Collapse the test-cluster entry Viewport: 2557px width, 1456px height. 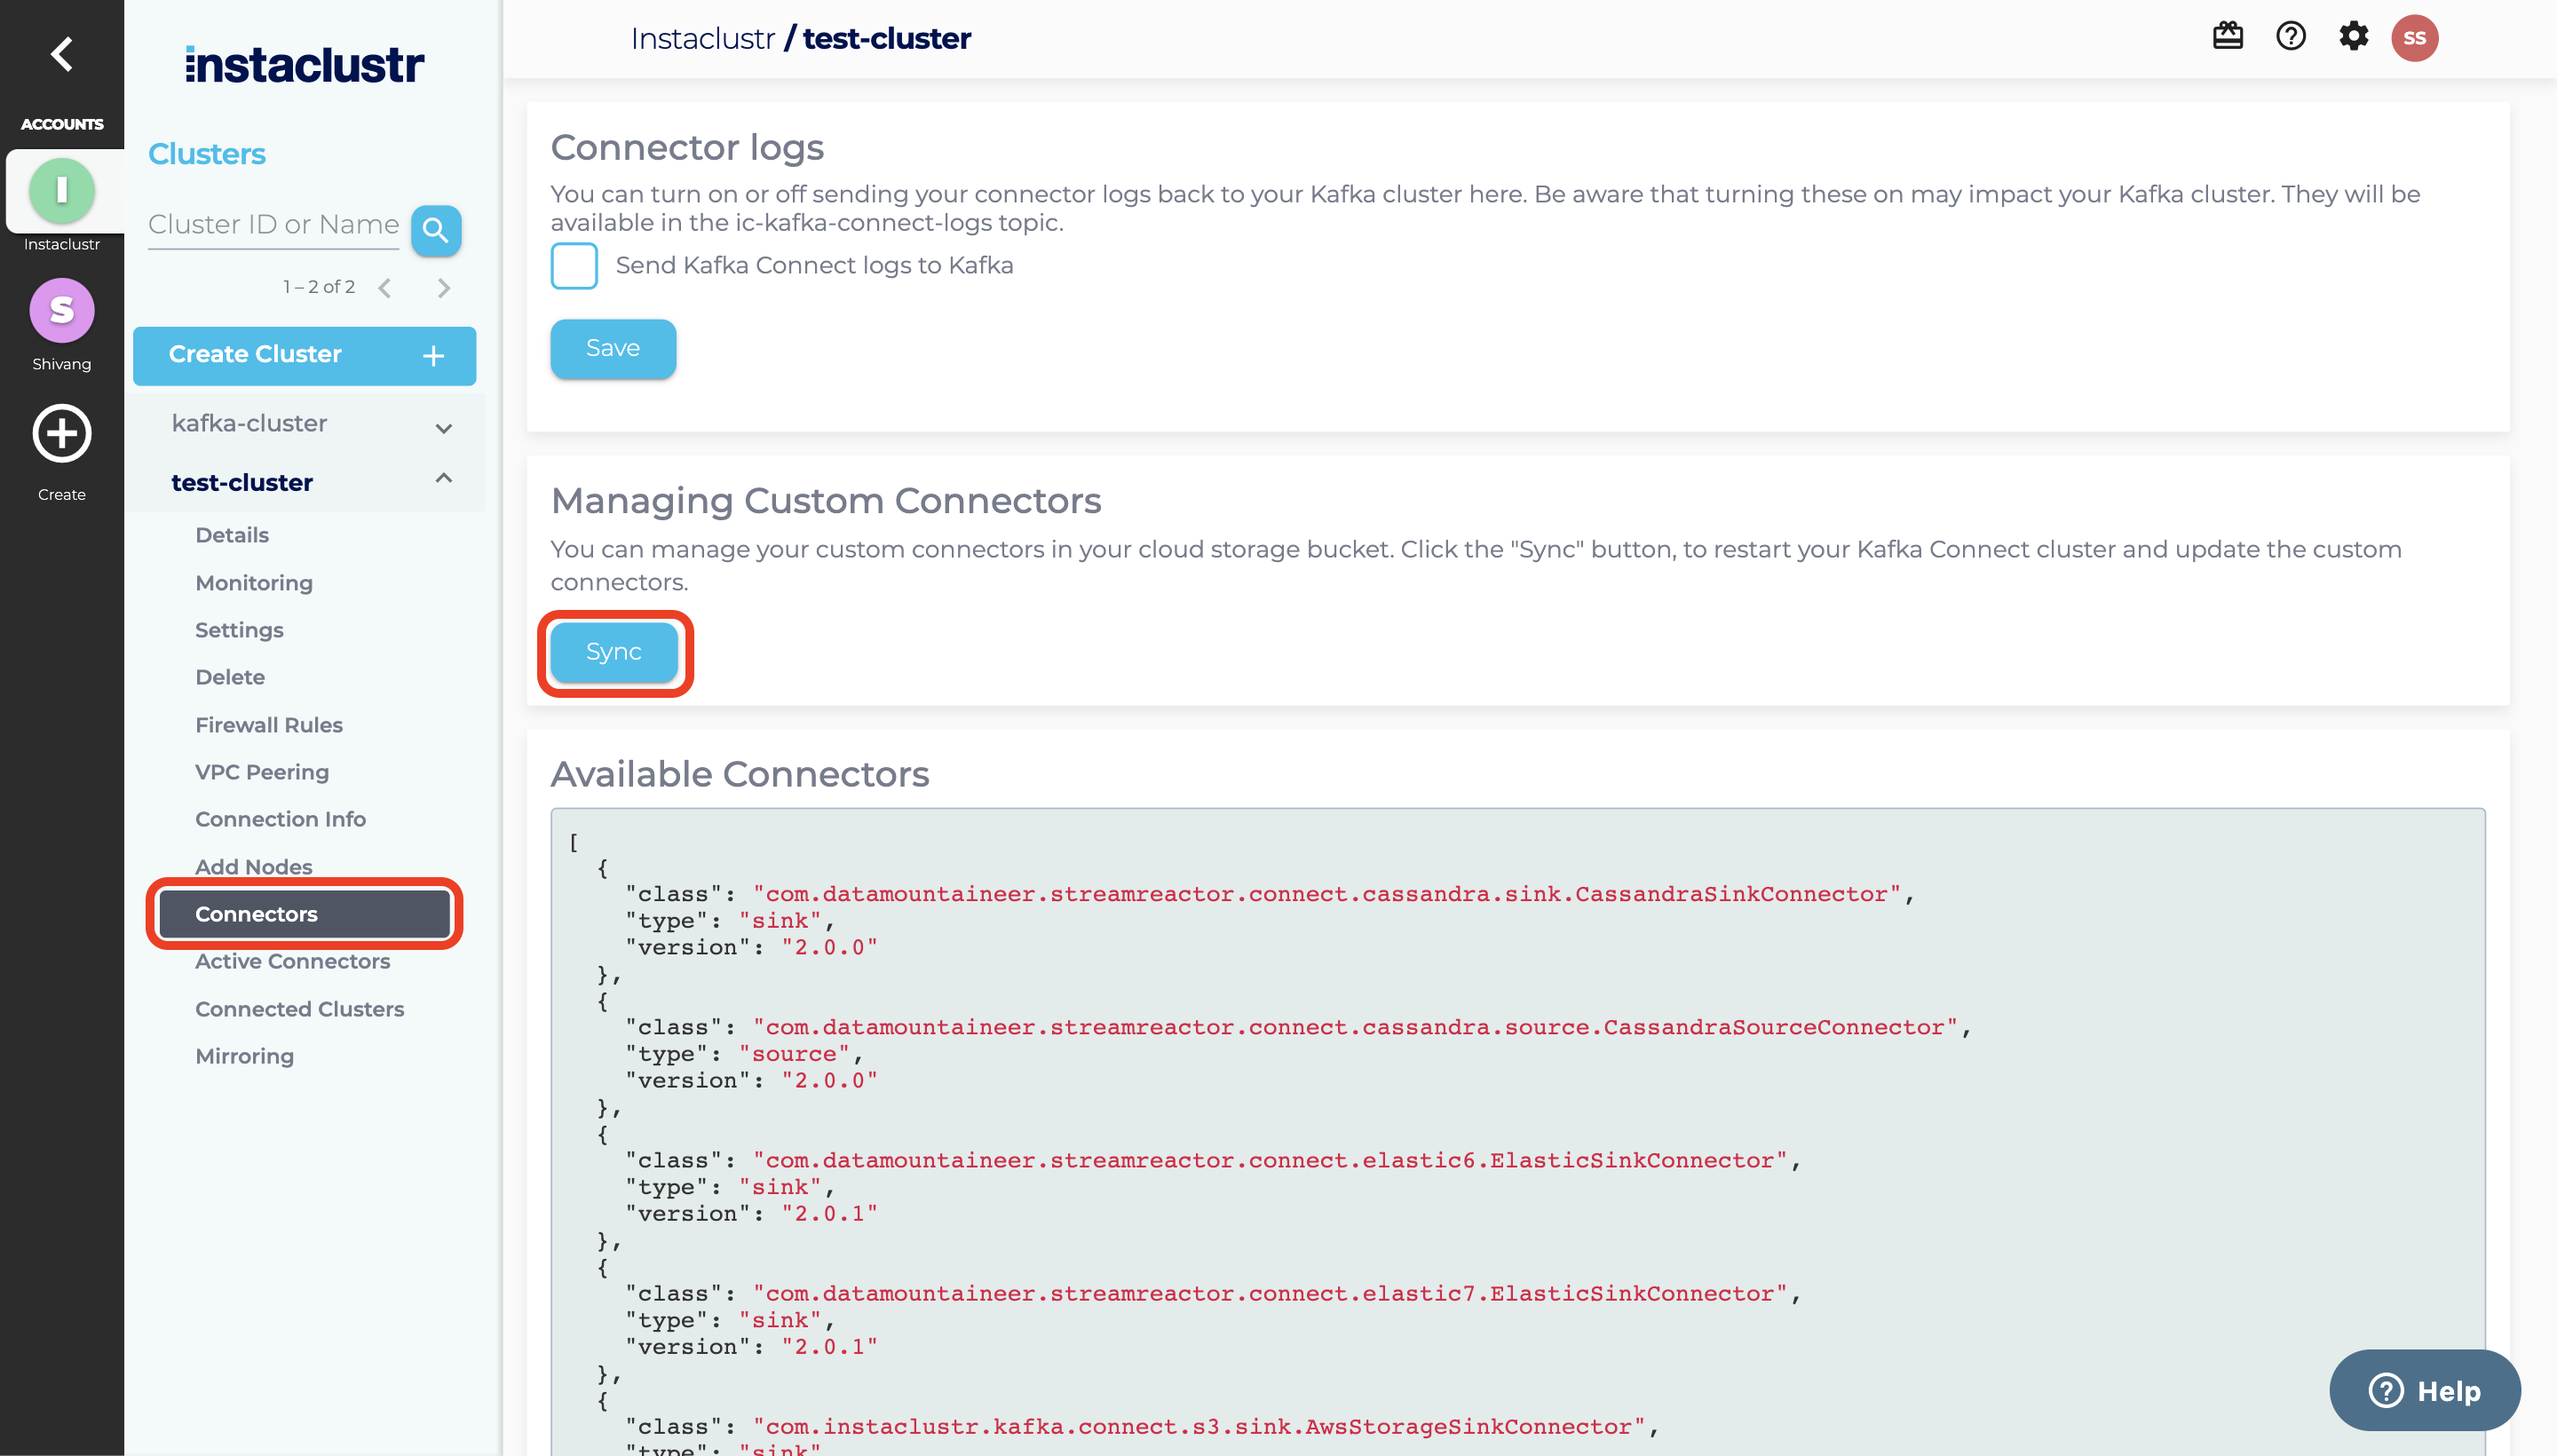[444, 479]
